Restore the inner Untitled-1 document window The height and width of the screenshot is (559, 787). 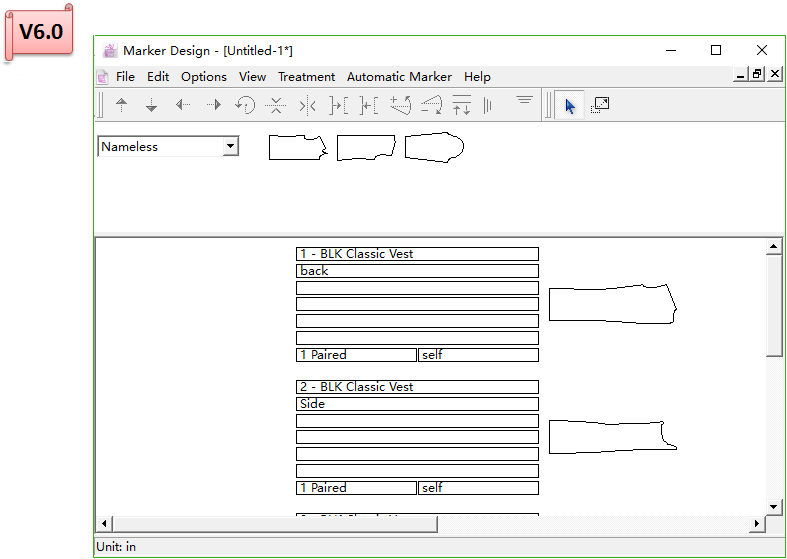(757, 75)
